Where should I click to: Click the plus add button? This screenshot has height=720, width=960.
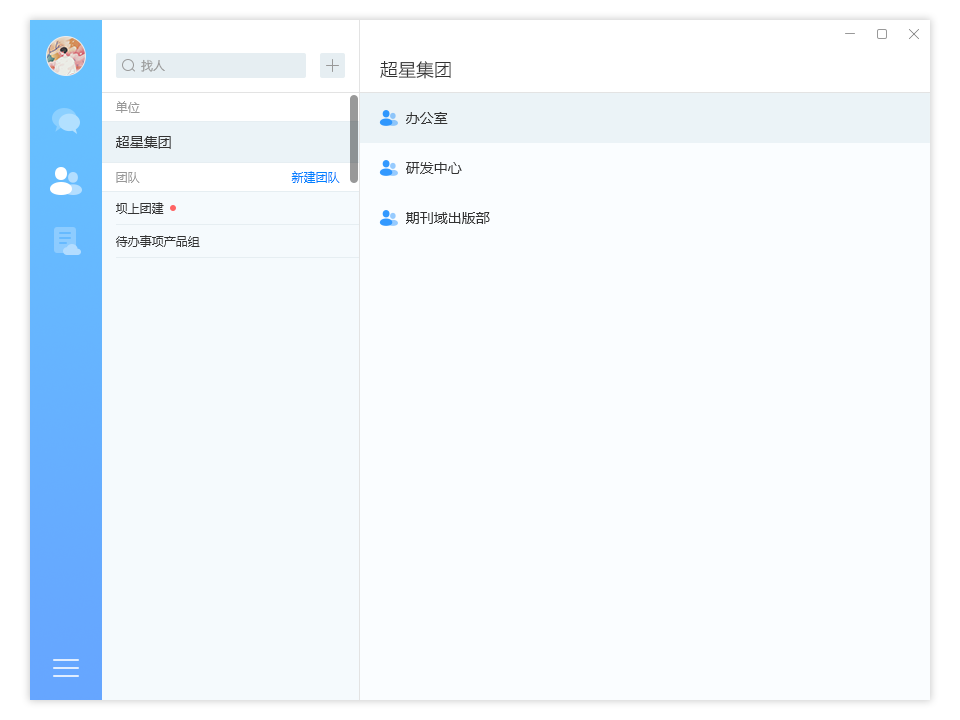point(332,66)
